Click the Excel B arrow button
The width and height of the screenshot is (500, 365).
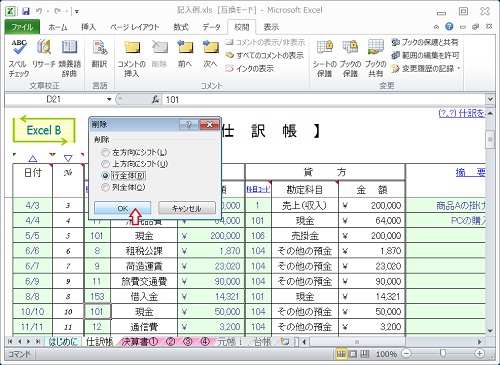(44, 130)
